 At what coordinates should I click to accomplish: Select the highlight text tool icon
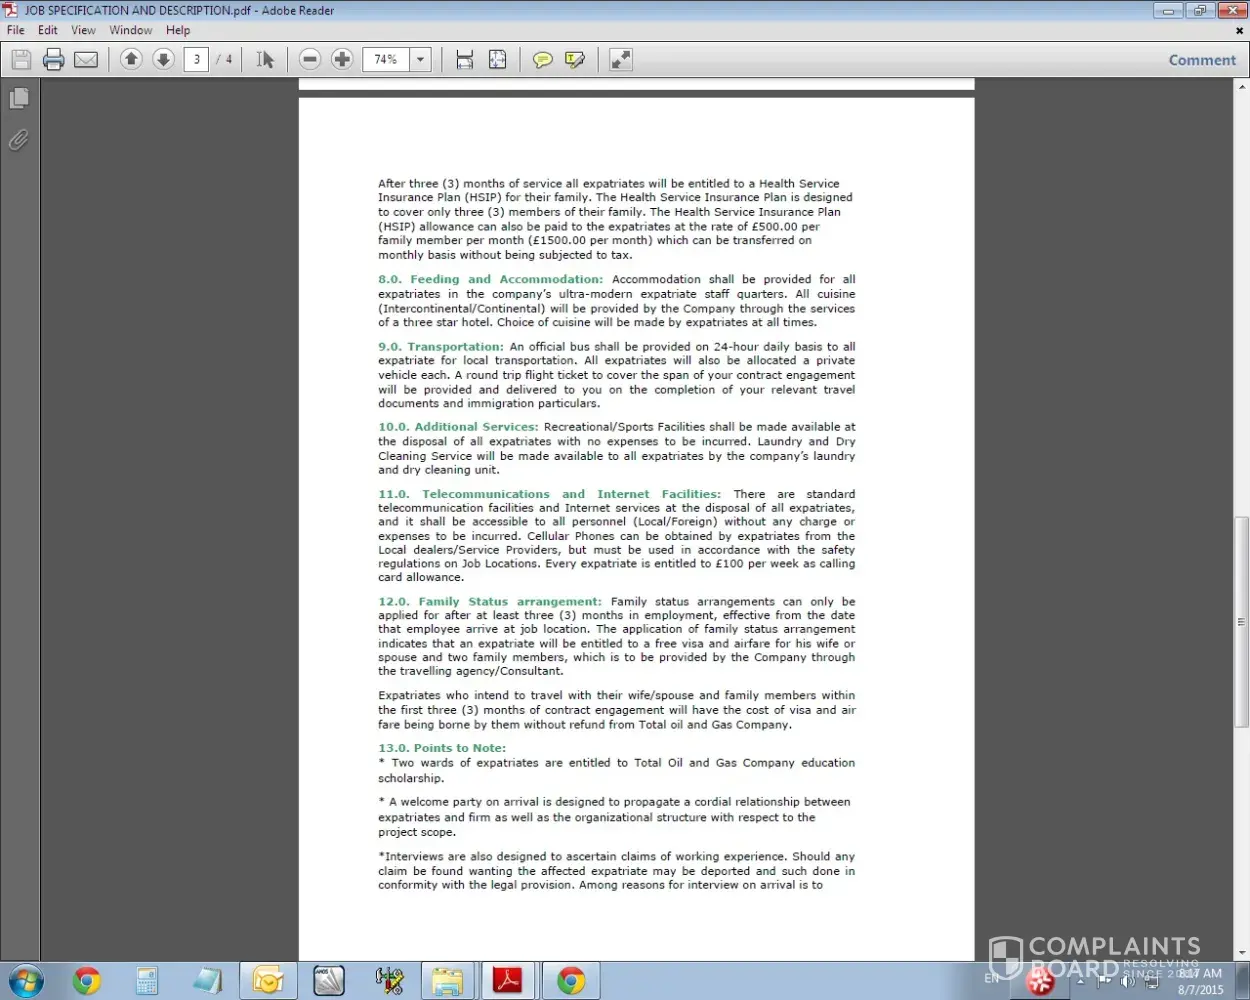click(x=575, y=60)
